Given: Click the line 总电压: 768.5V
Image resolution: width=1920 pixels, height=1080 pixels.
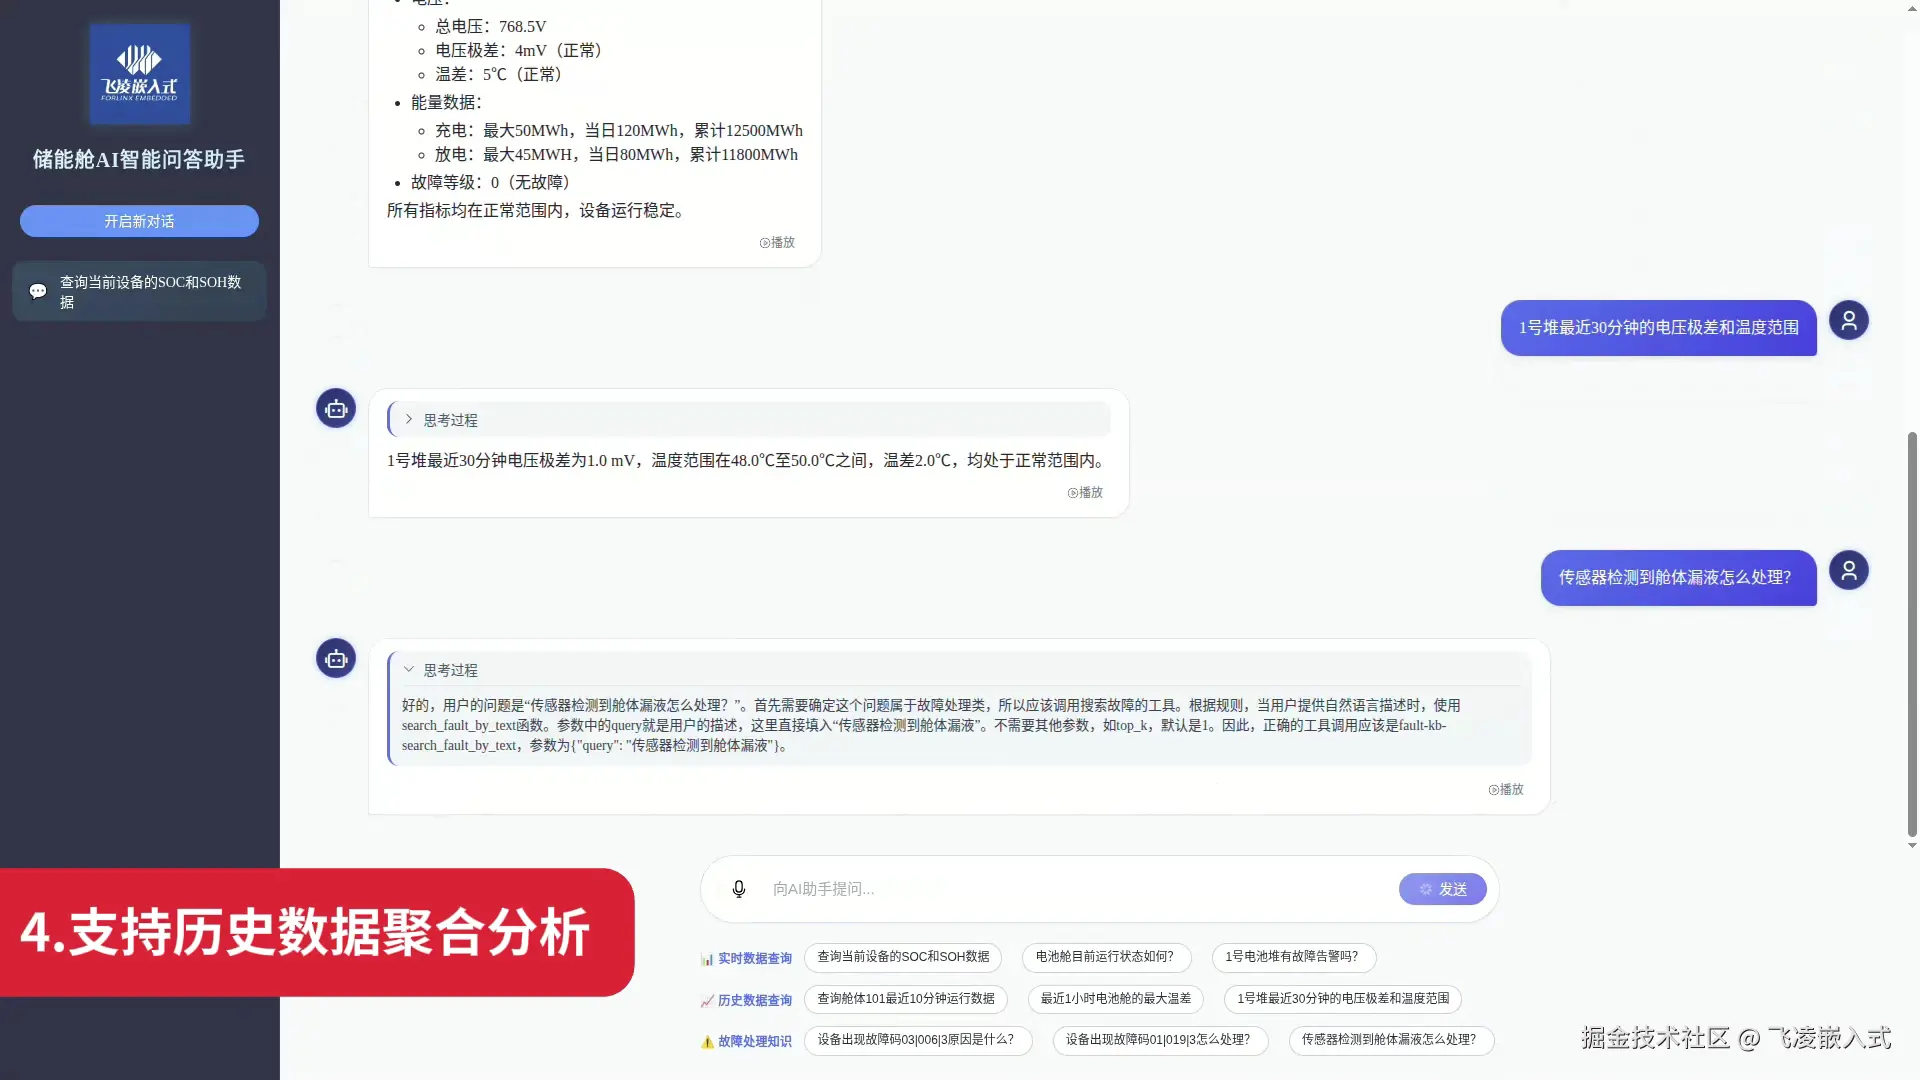Looking at the screenshot, I should pyautogui.click(x=490, y=26).
